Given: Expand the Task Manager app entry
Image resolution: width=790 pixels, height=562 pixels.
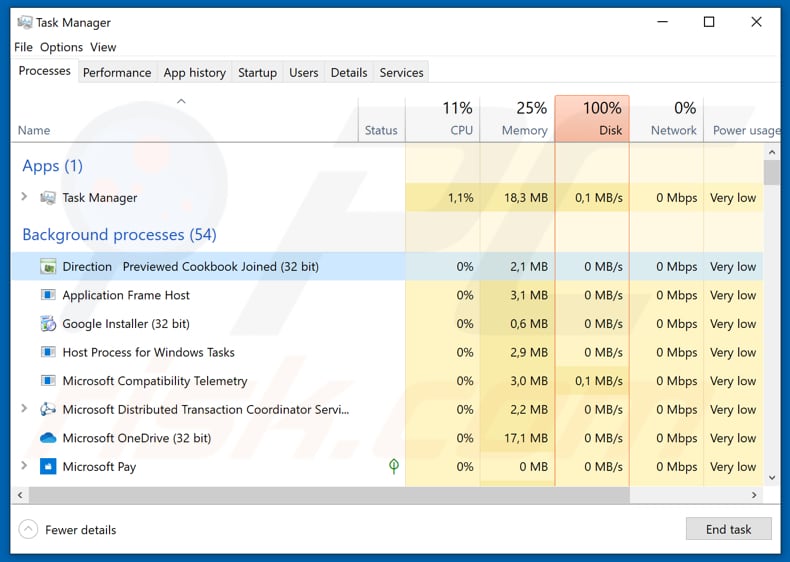Looking at the screenshot, I should coord(24,197).
